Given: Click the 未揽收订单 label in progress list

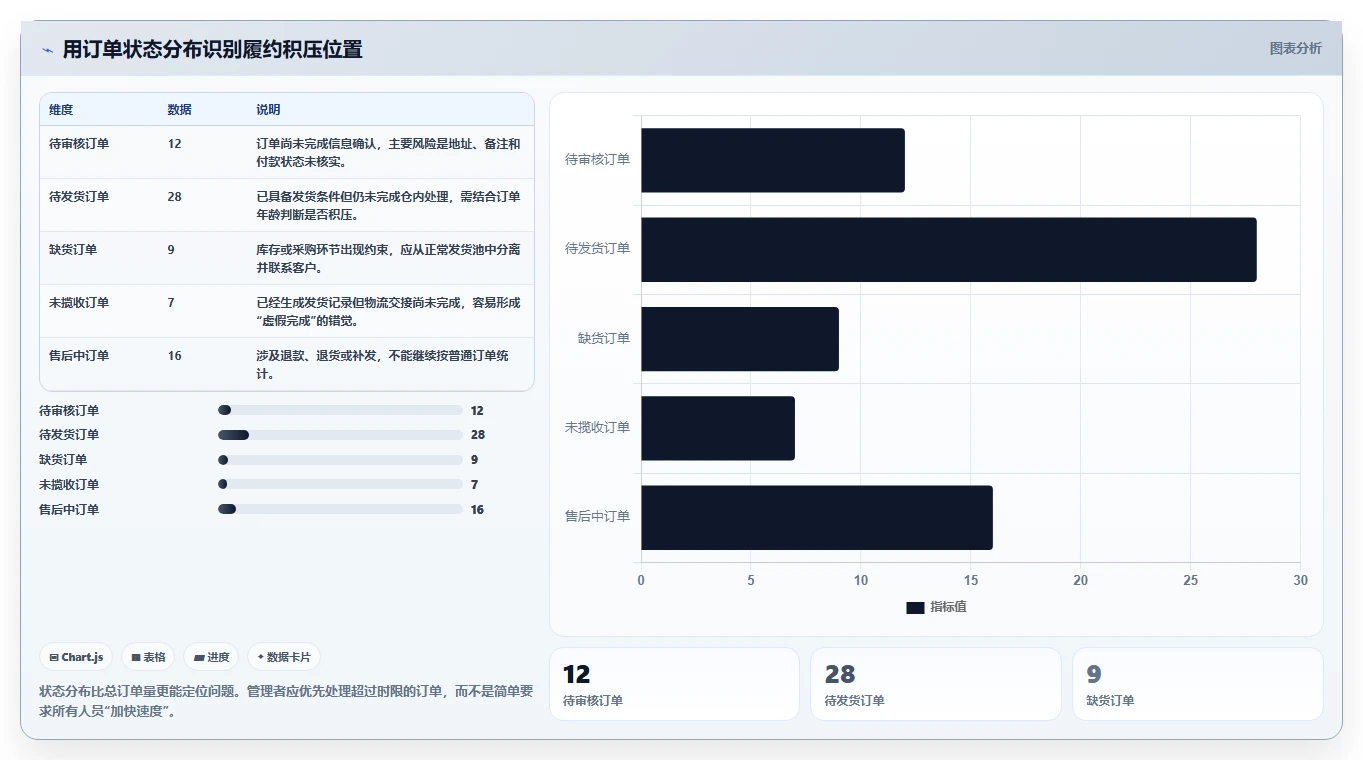Looking at the screenshot, I should 69,485.
